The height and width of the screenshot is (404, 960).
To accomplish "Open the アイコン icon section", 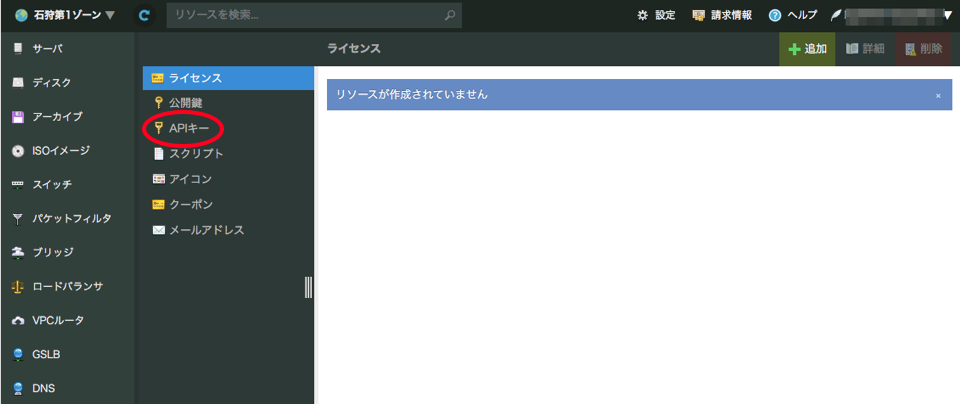I will [x=190, y=179].
